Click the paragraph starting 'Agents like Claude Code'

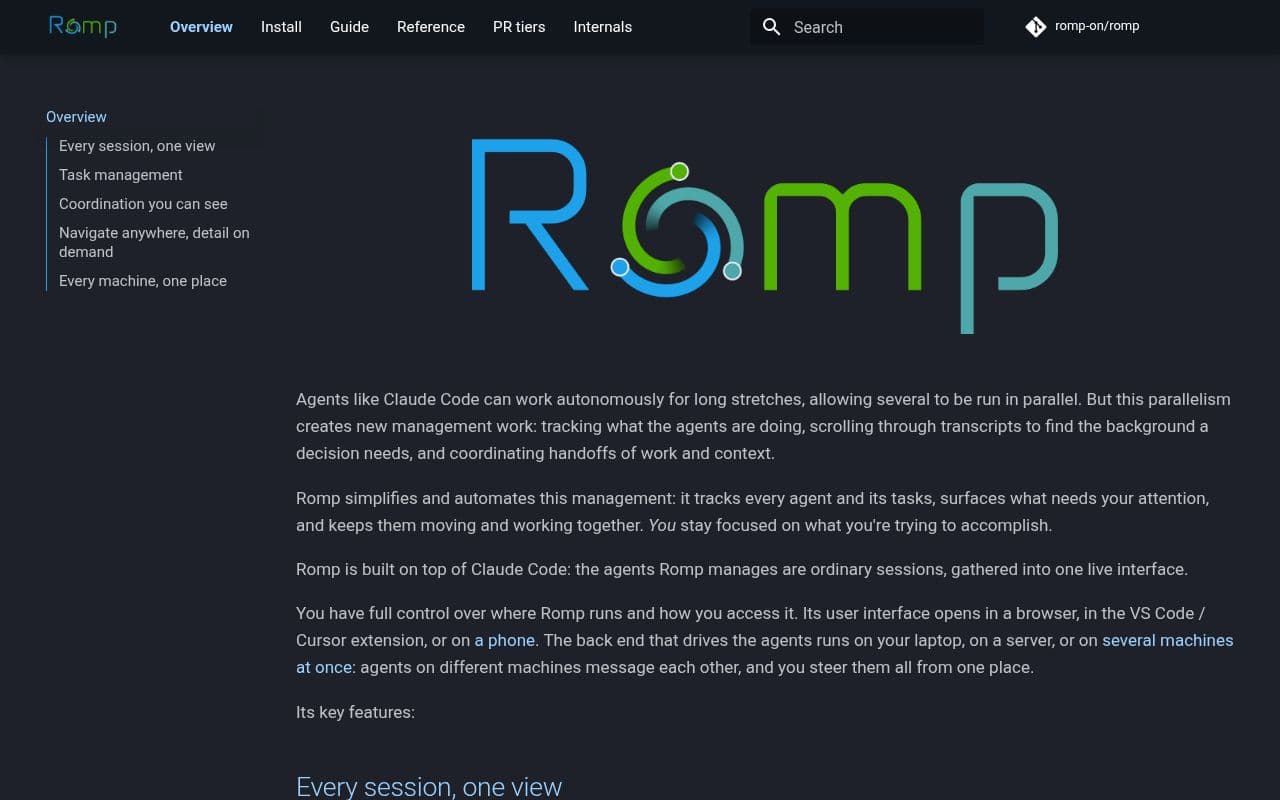coord(765,426)
